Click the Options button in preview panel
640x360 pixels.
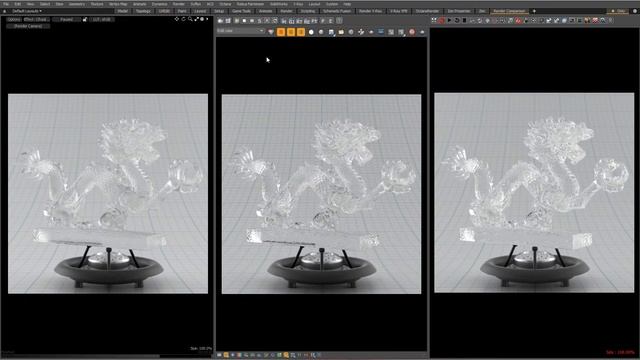coord(14,19)
